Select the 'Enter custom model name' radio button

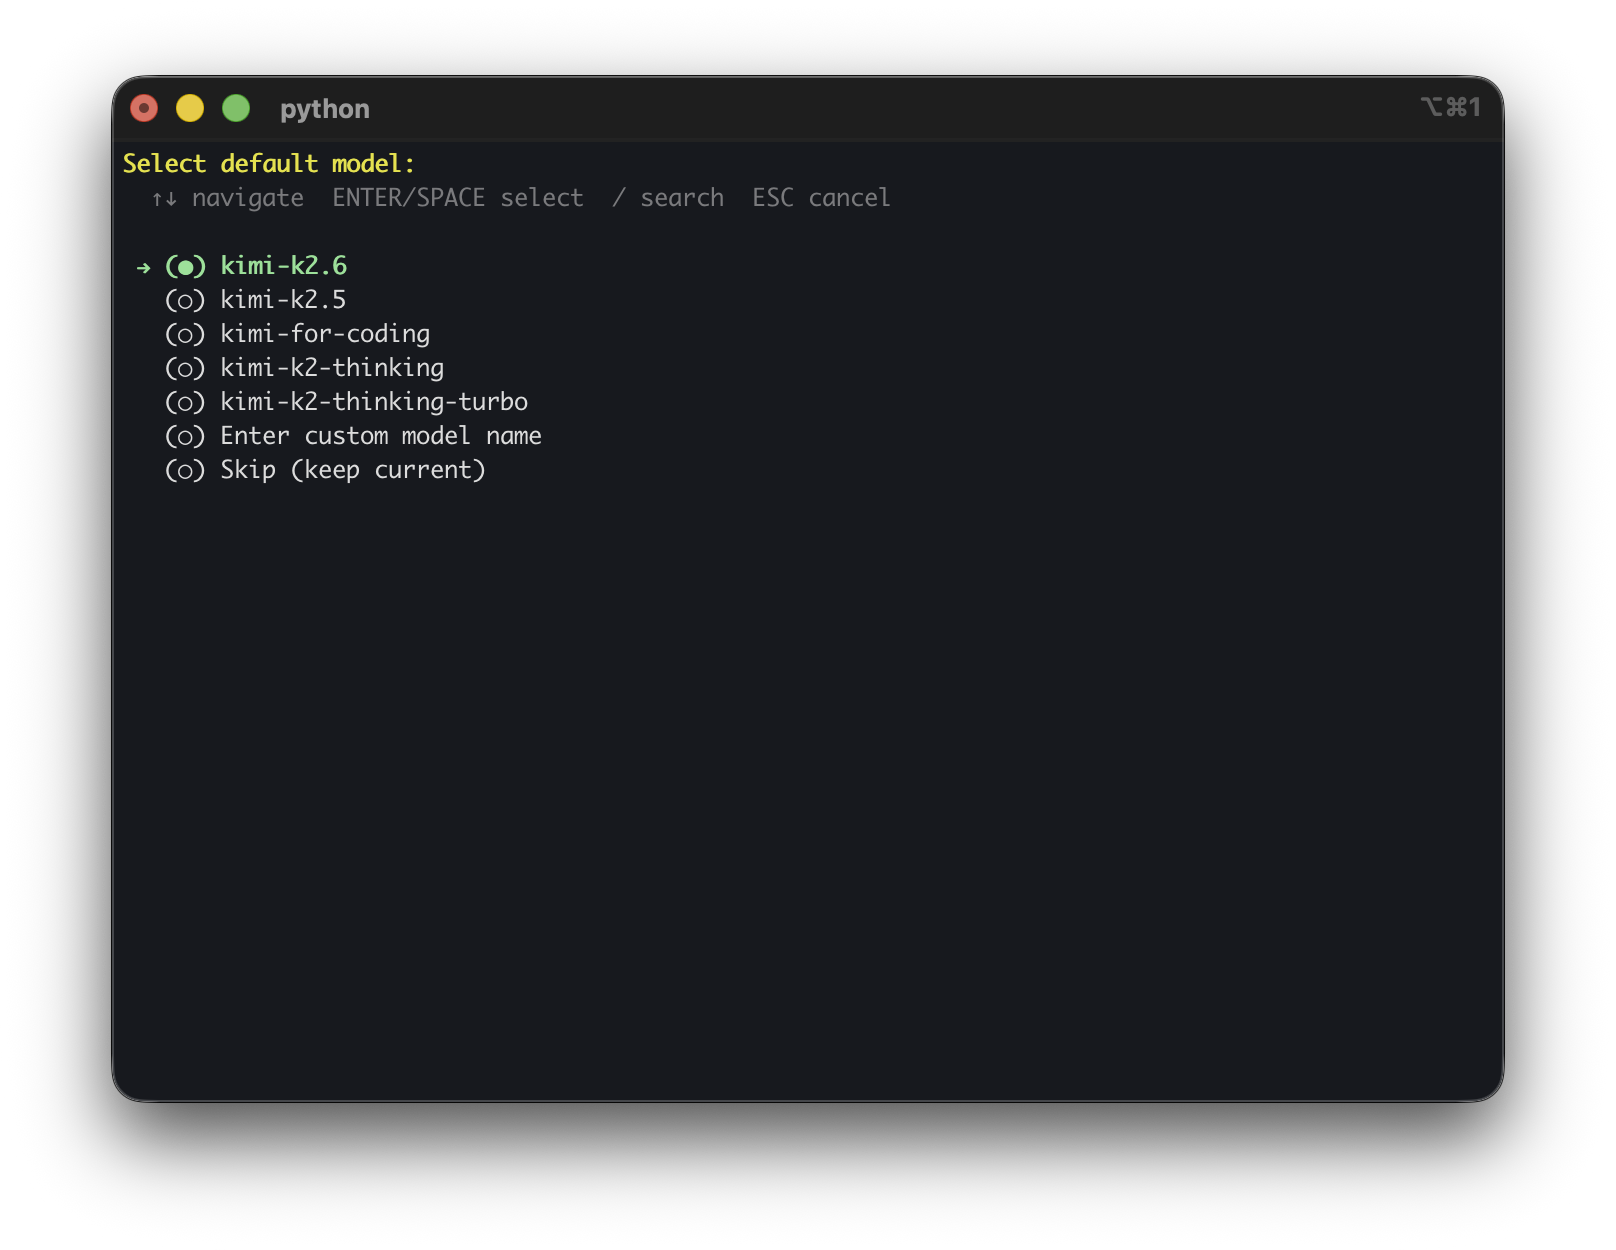point(185,436)
